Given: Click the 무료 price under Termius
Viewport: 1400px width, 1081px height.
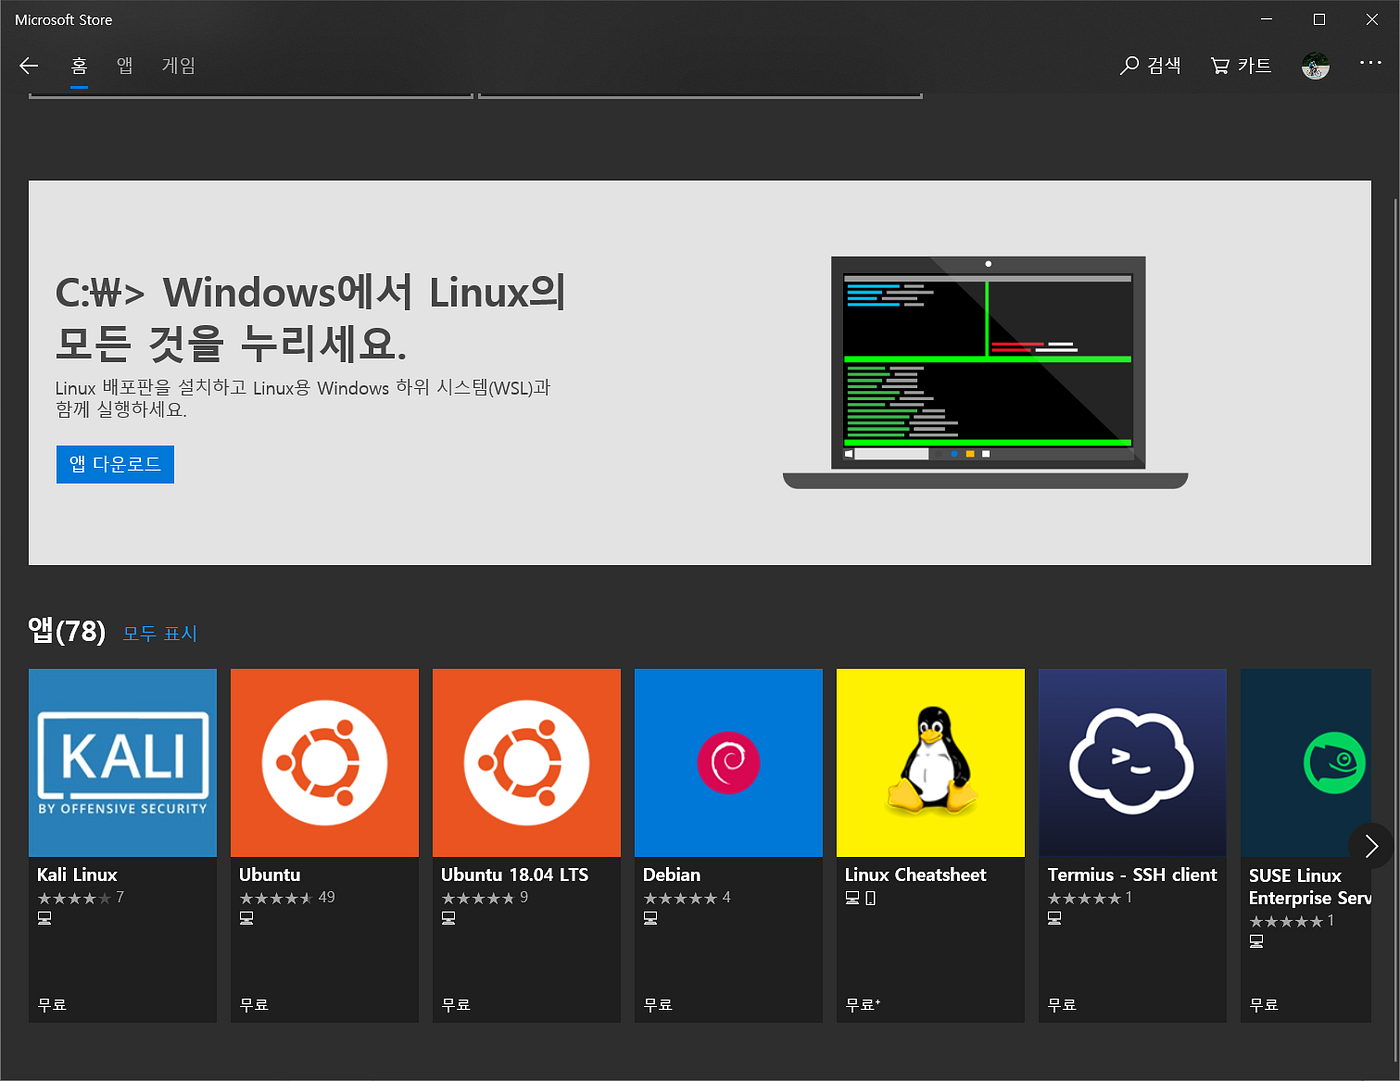Looking at the screenshot, I should (1062, 1005).
